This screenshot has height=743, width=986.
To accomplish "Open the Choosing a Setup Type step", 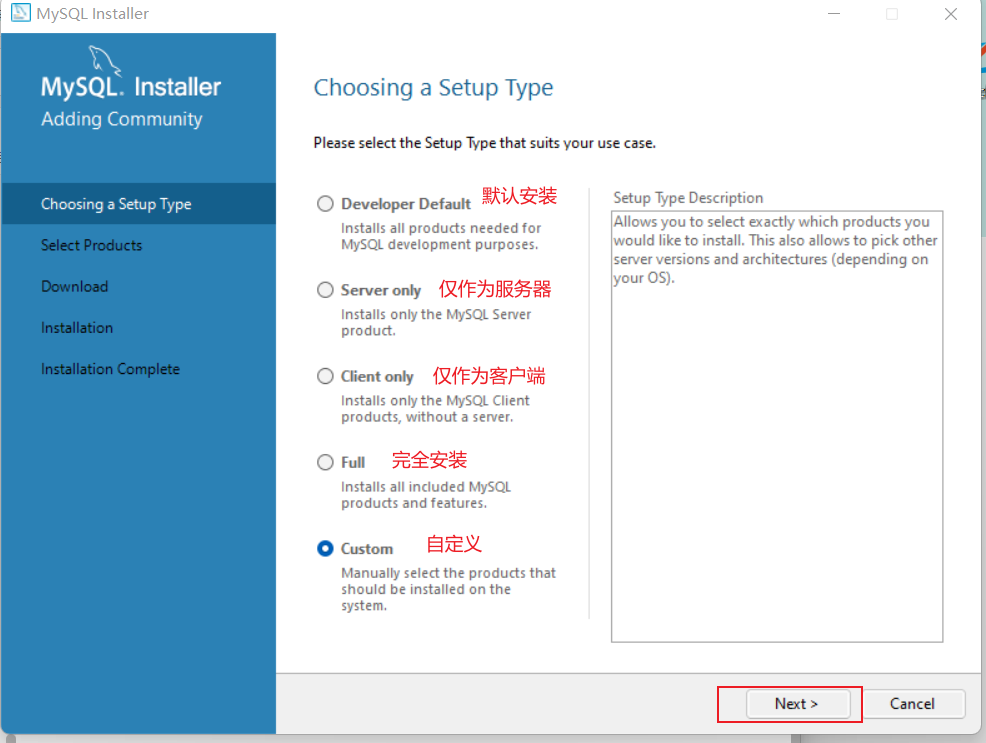I will [x=139, y=204].
